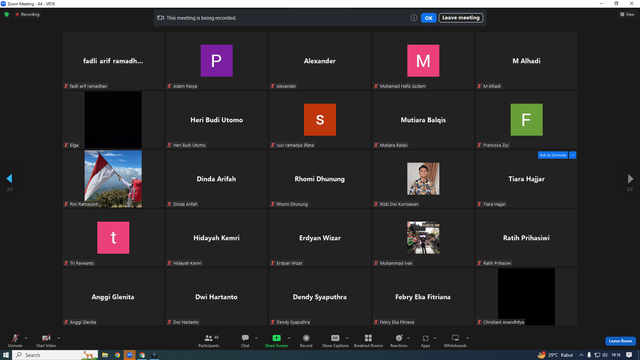Select Rini Ratnayanti's flag photo tile

[x=113, y=179]
